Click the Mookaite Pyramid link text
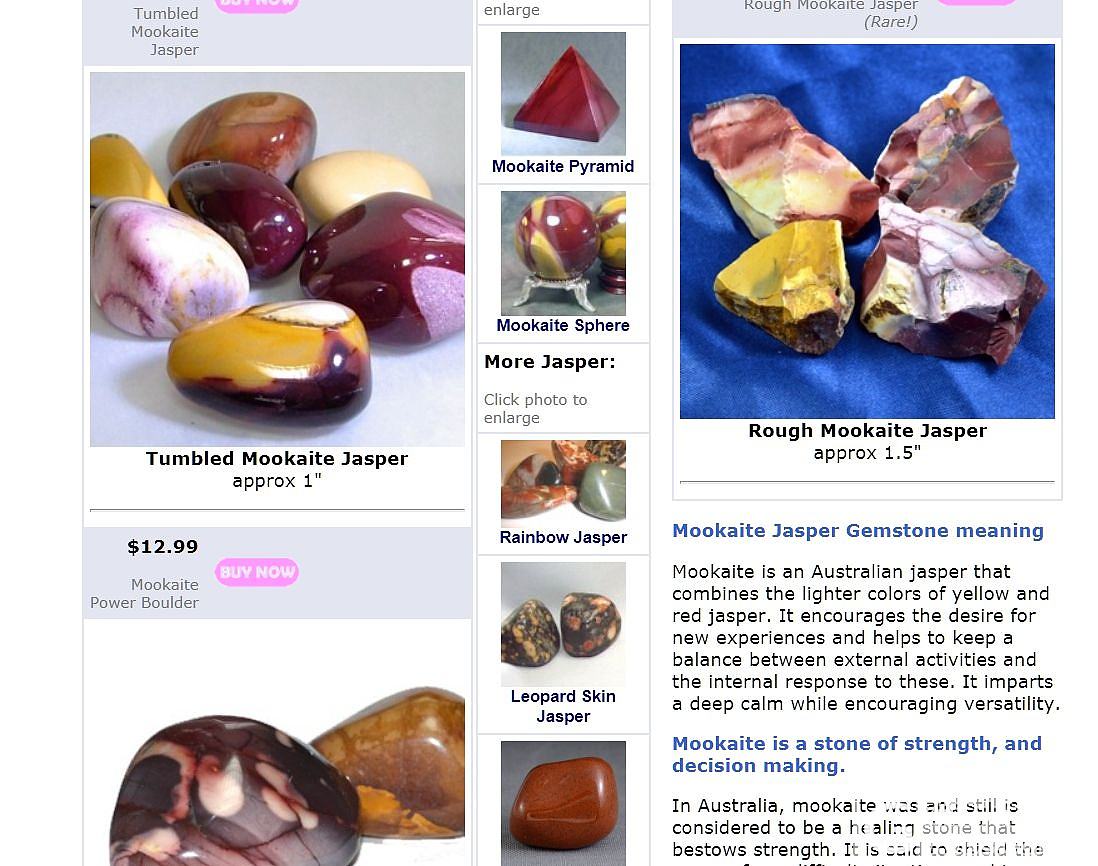The height and width of the screenshot is (866, 1098). 563,167
